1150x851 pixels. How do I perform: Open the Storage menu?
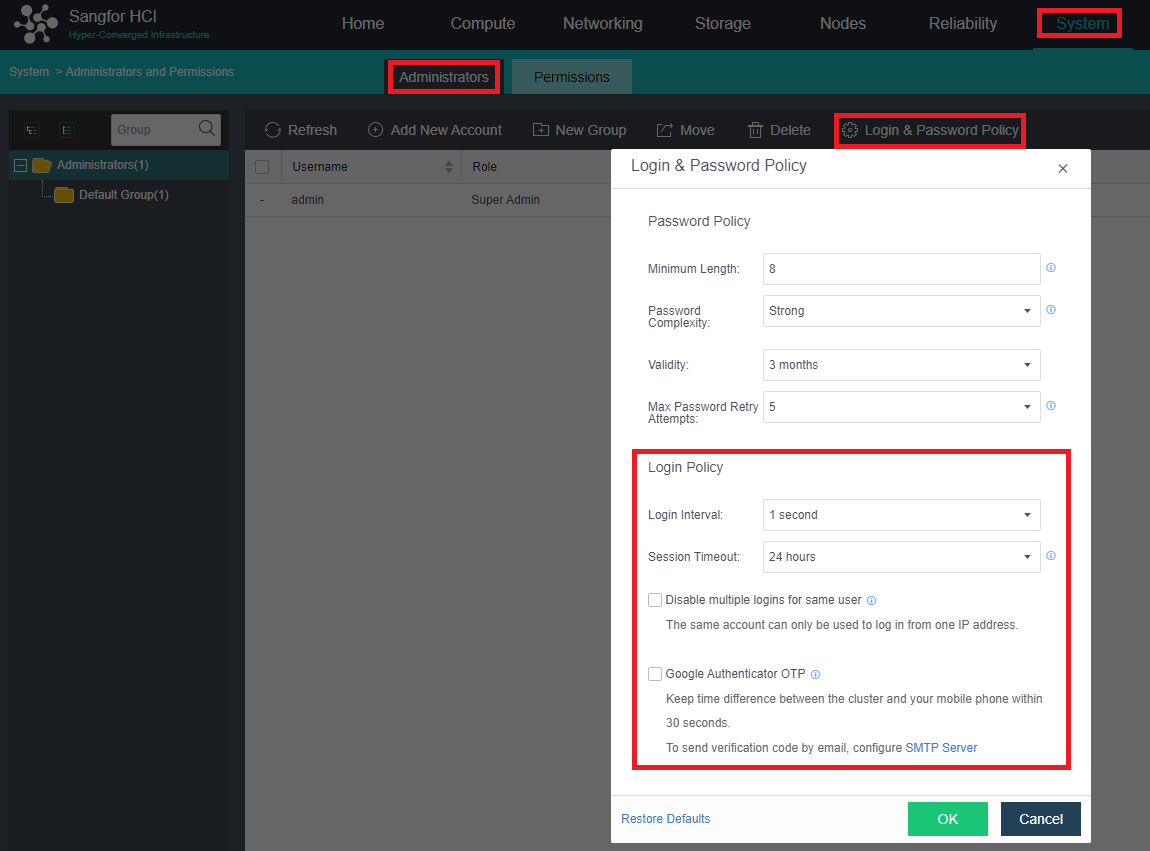722,23
